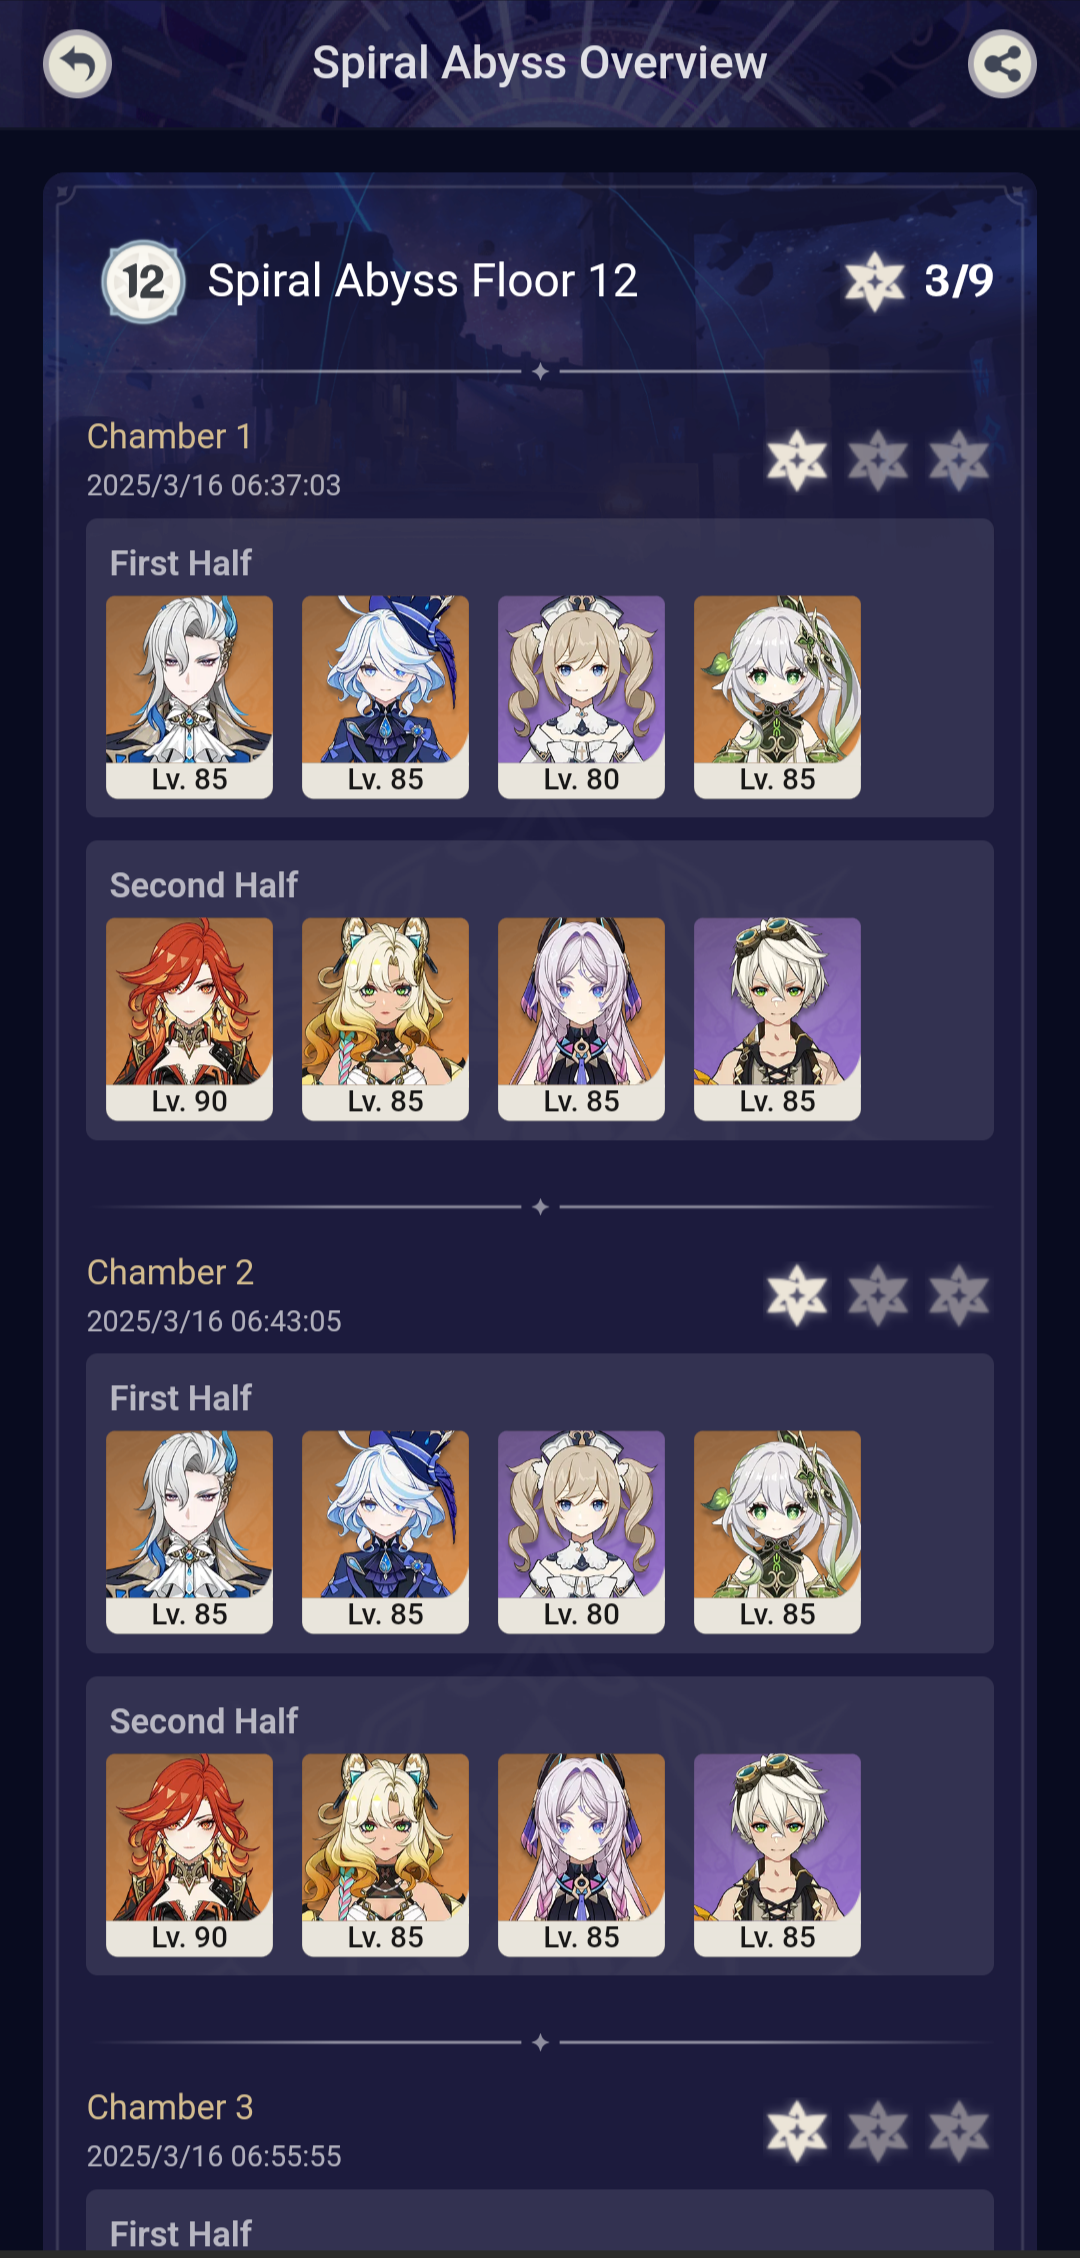1080x2258 pixels.
Task: Open Chamber 1 Second Half Lv. 90 red-haired character
Action: click(x=189, y=1019)
